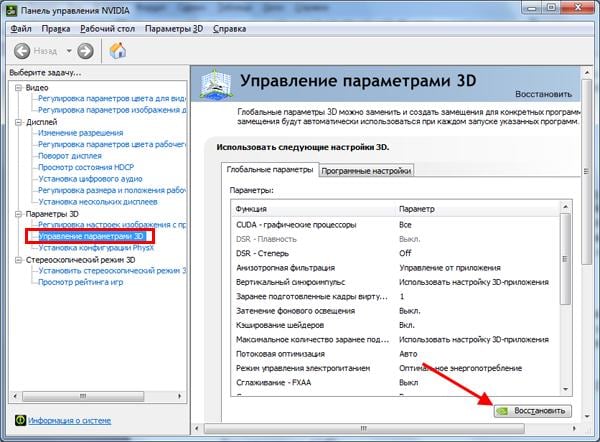Click the NVIDIA logo in title bar
Screen dimensions: 600x442
pos(13,8)
